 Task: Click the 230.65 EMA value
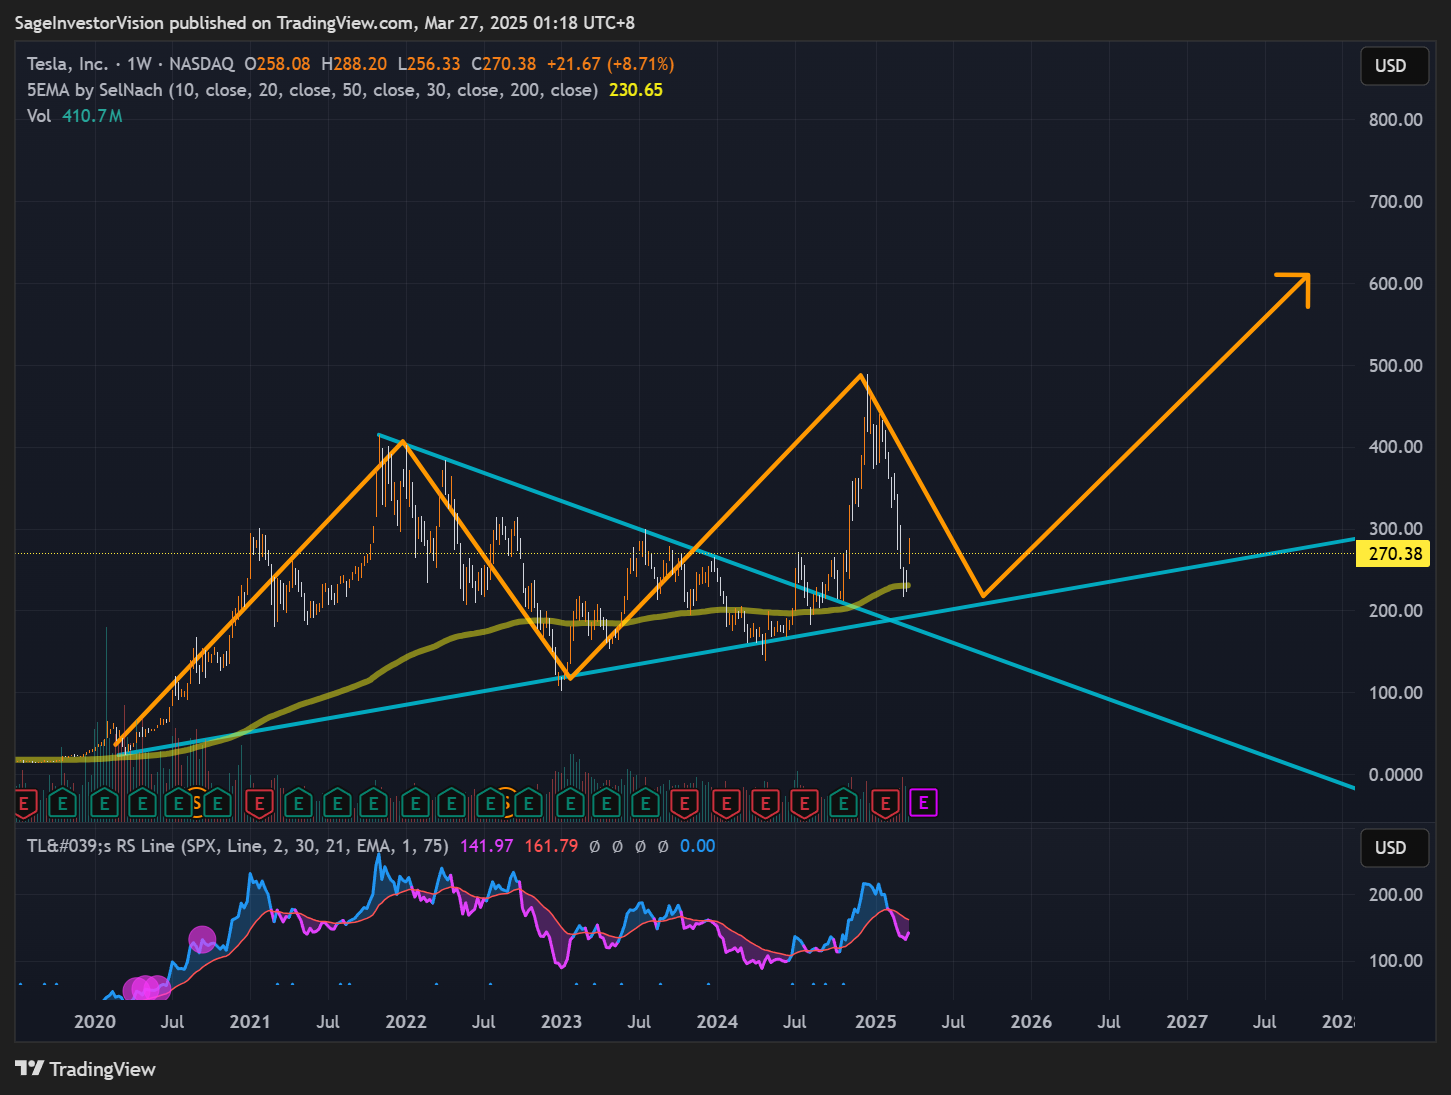(x=636, y=90)
